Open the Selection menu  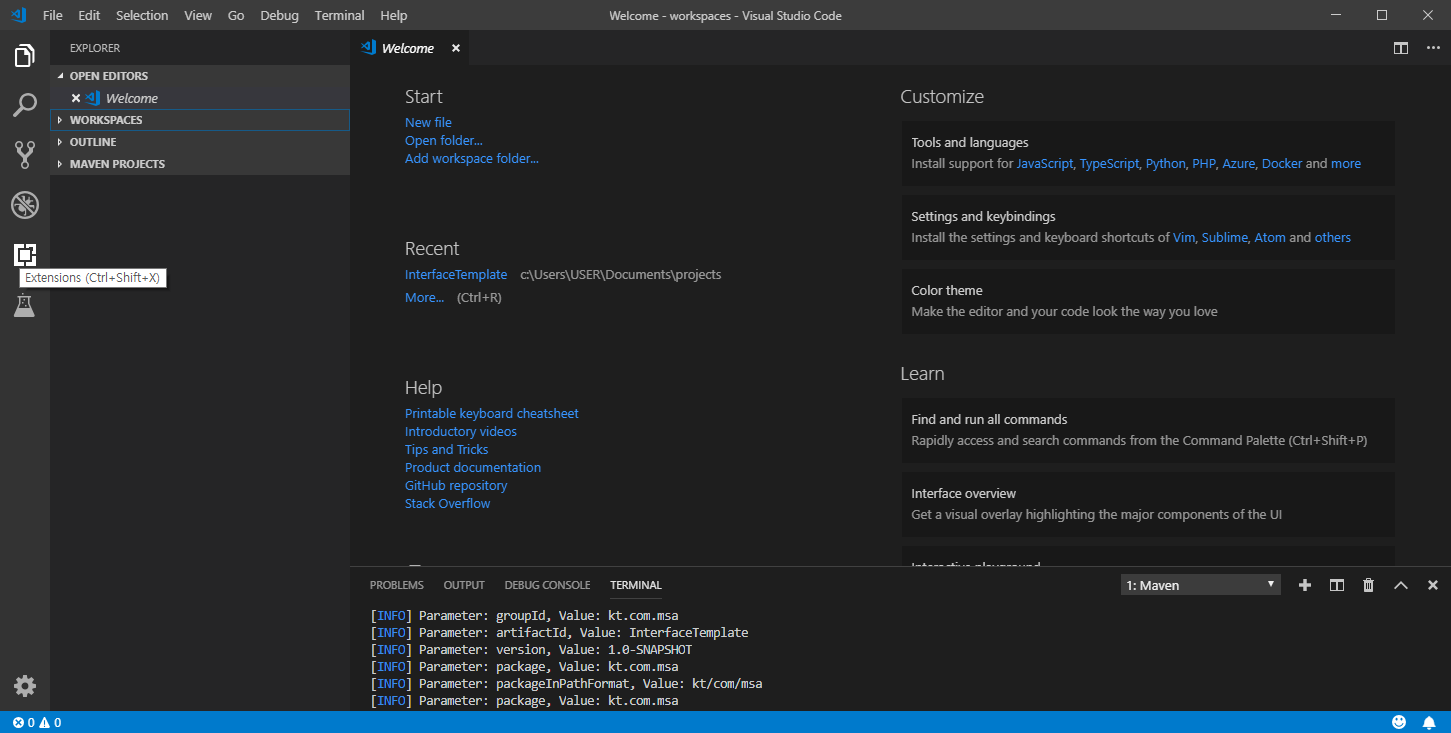pos(142,15)
